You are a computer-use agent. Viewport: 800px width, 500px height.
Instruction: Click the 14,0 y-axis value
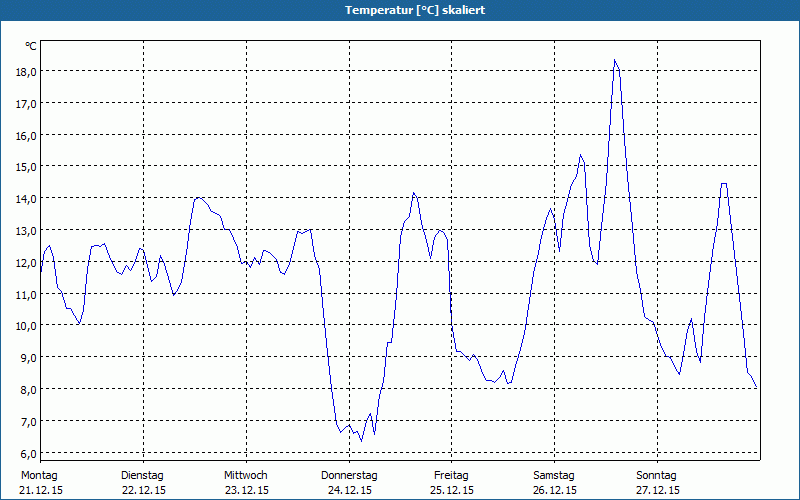[27, 199]
